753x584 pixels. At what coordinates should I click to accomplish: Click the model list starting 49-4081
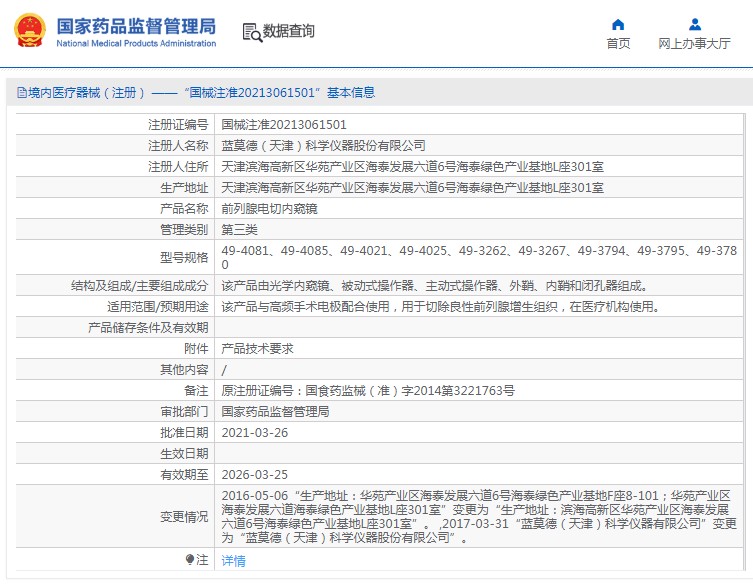(x=479, y=257)
